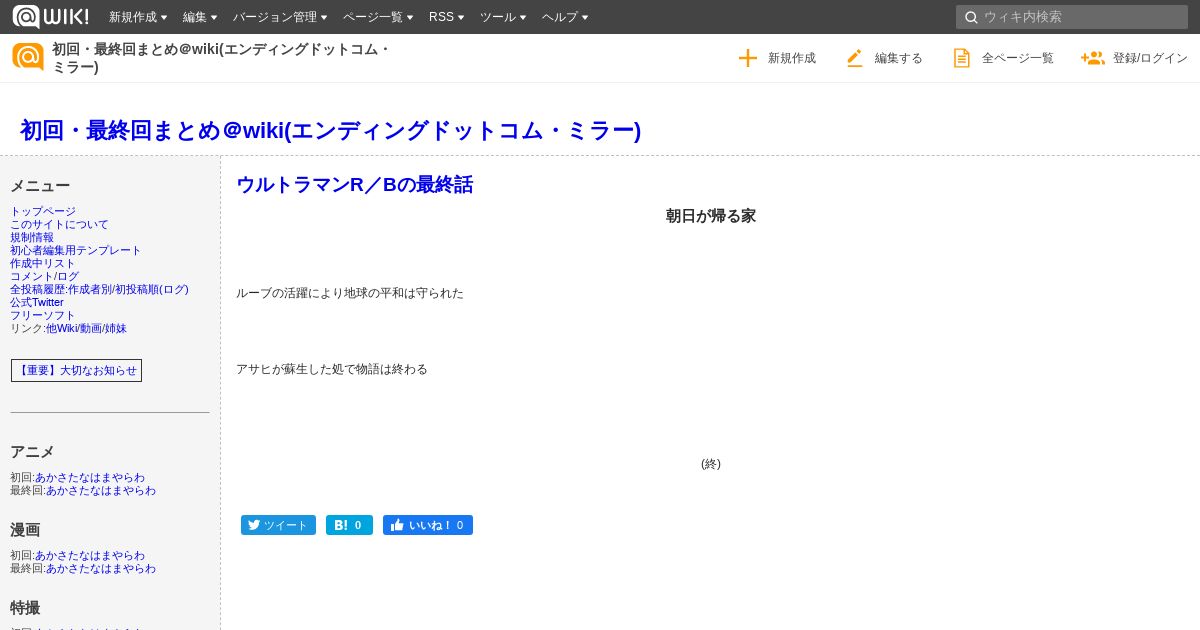Expand the バージョン管理 menu
Viewport: 1200px width, 630px height.
pyautogui.click(x=280, y=17)
